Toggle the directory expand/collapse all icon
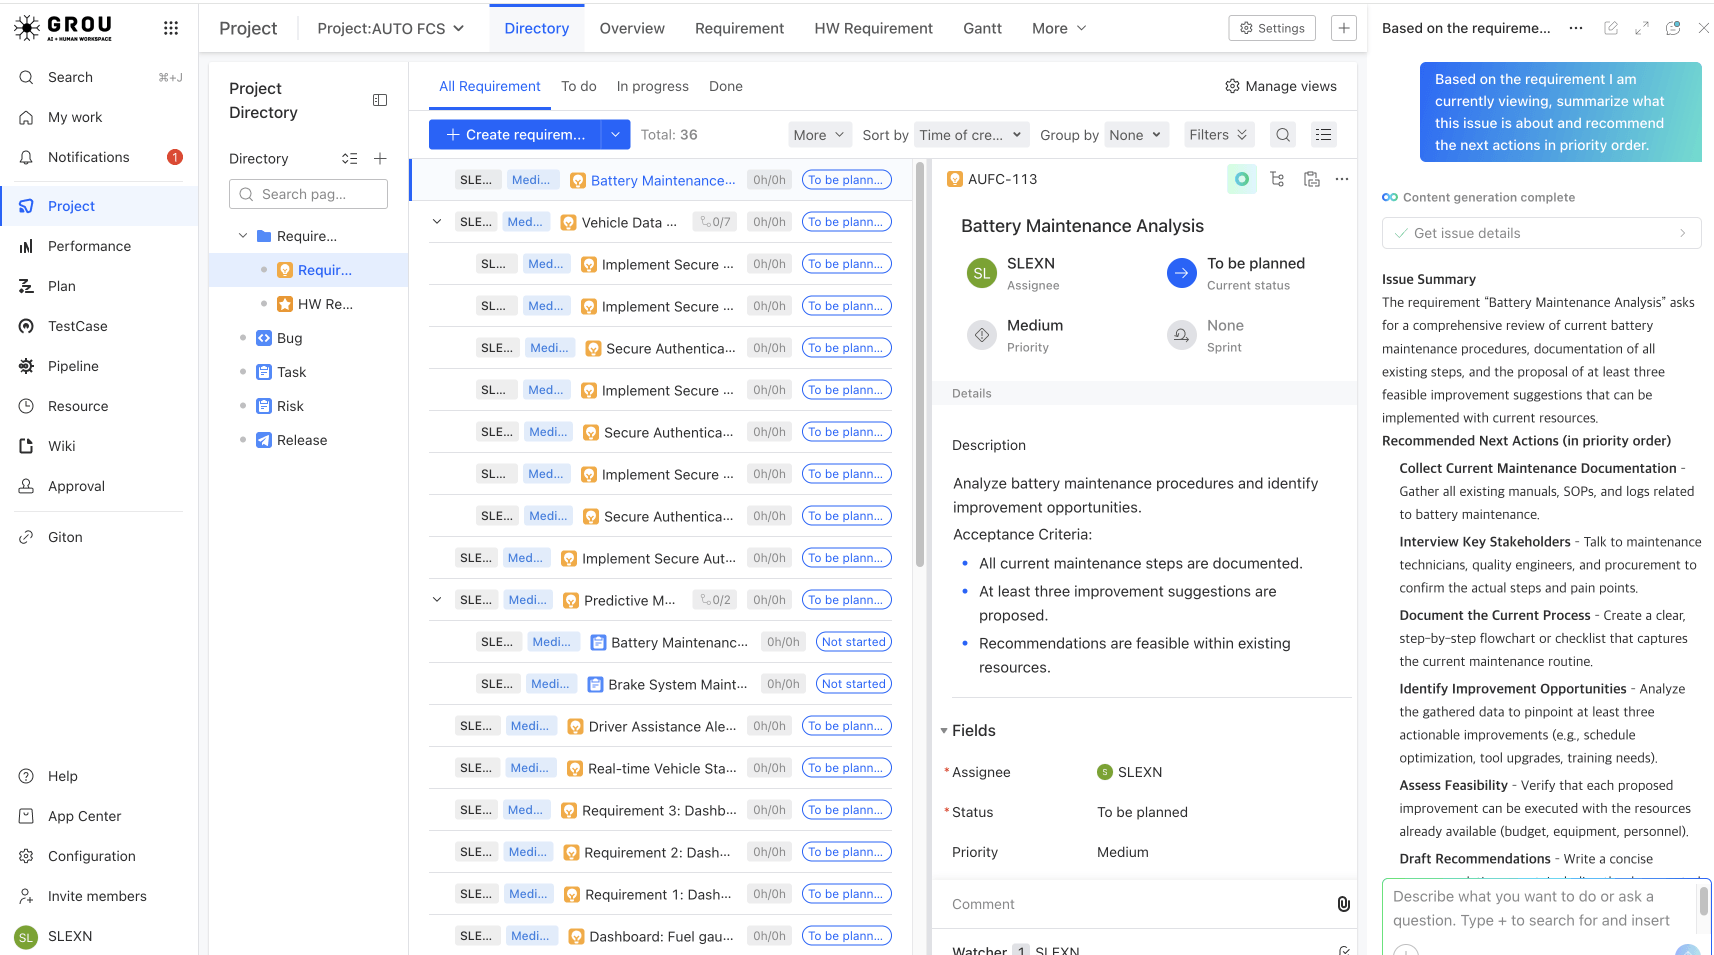This screenshot has width=1714, height=955. point(349,158)
